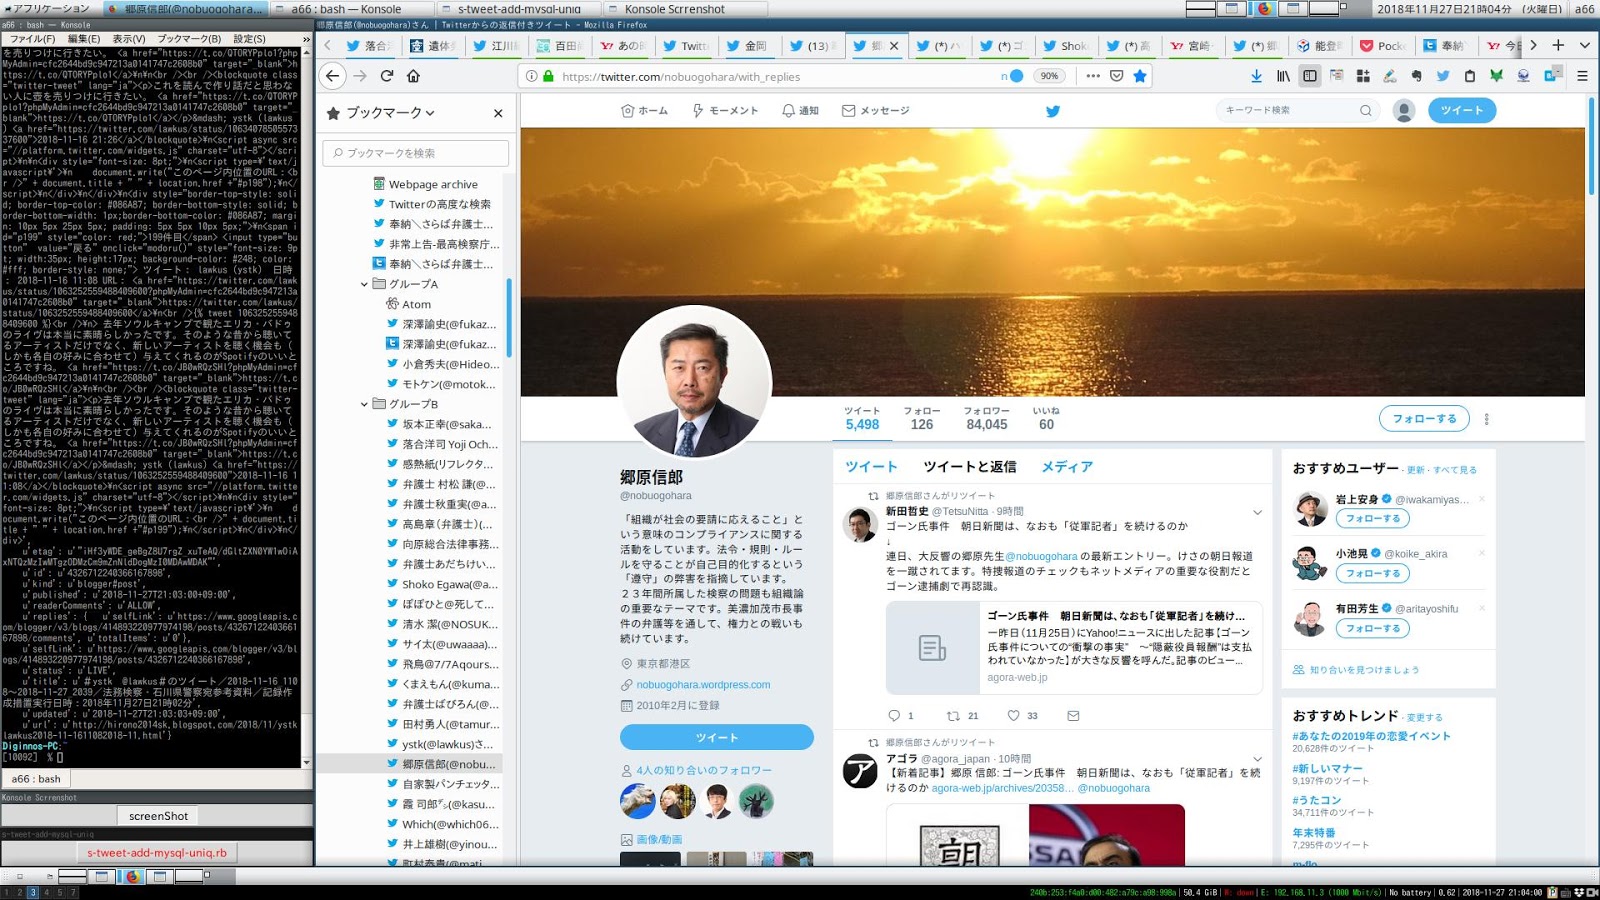The height and width of the screenshot is (900, 1600).
Task: Like the 新田哲史 tweet with 33 likes
Action: point(1022,716)
